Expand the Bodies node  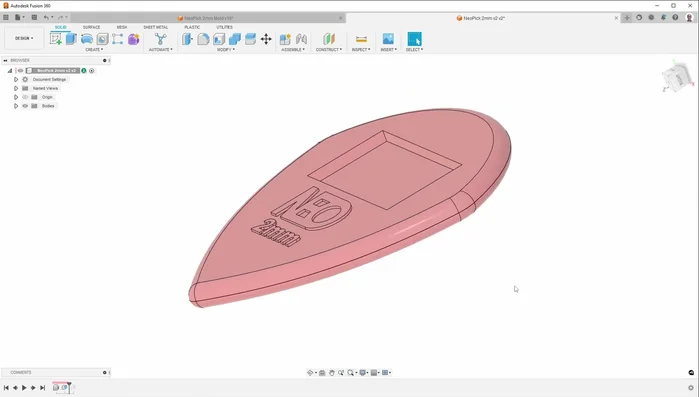point(16,106)
